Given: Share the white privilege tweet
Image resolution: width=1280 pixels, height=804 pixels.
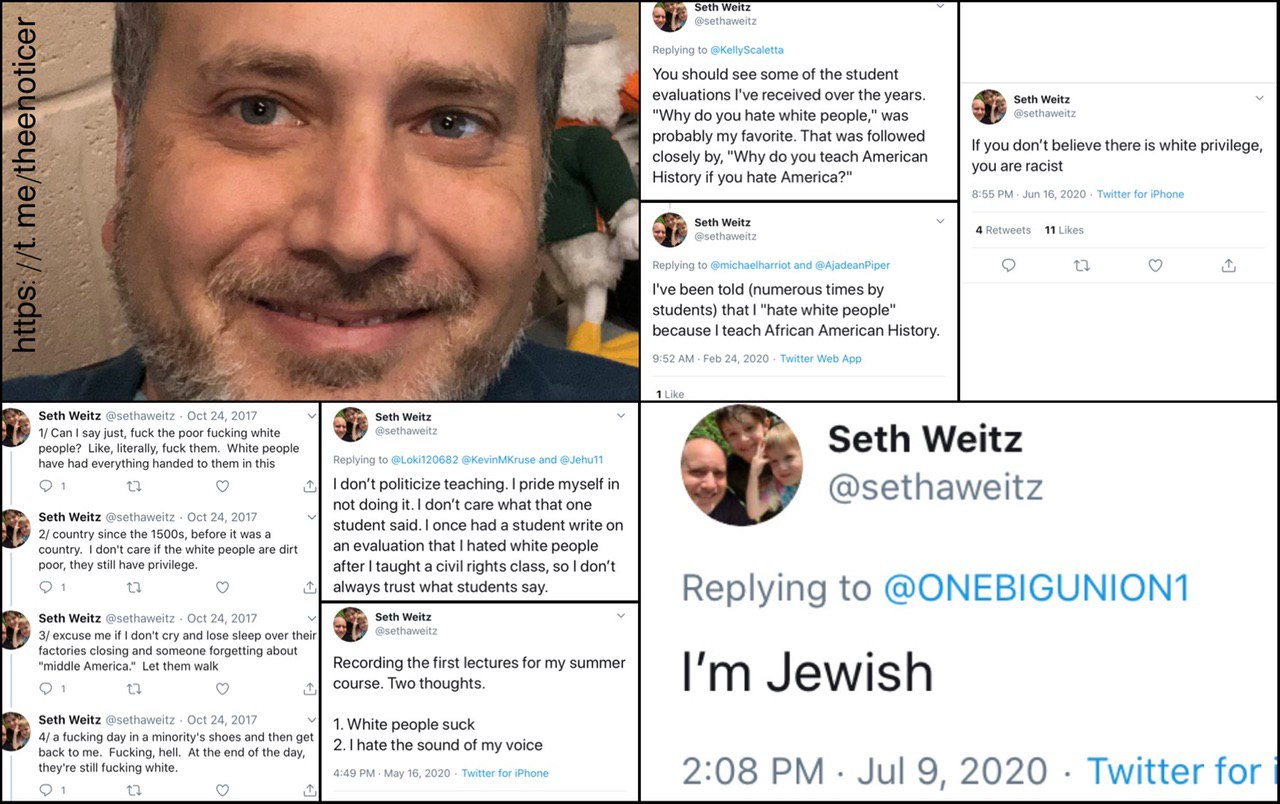Looking at the screenshot, I should [1229, 265].
